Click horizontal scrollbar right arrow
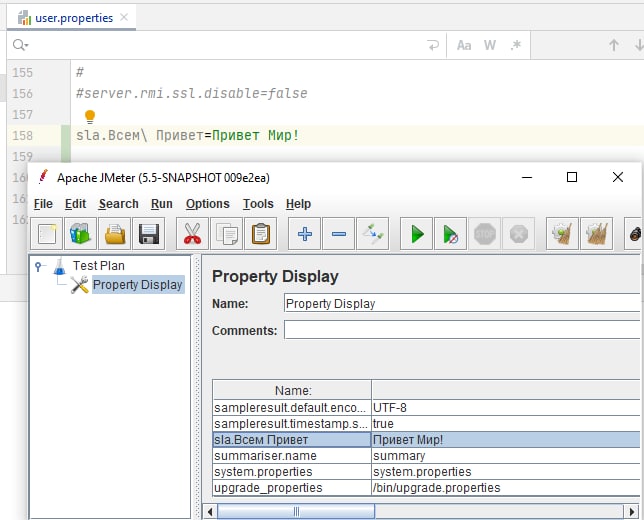 [632, 512]
